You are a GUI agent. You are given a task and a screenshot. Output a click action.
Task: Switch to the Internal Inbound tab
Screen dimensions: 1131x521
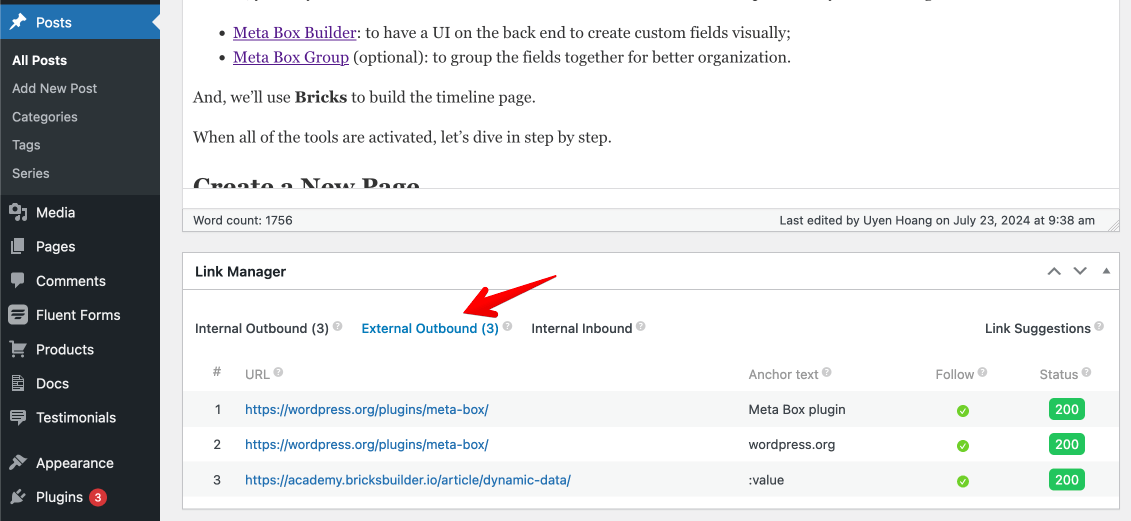581,328
